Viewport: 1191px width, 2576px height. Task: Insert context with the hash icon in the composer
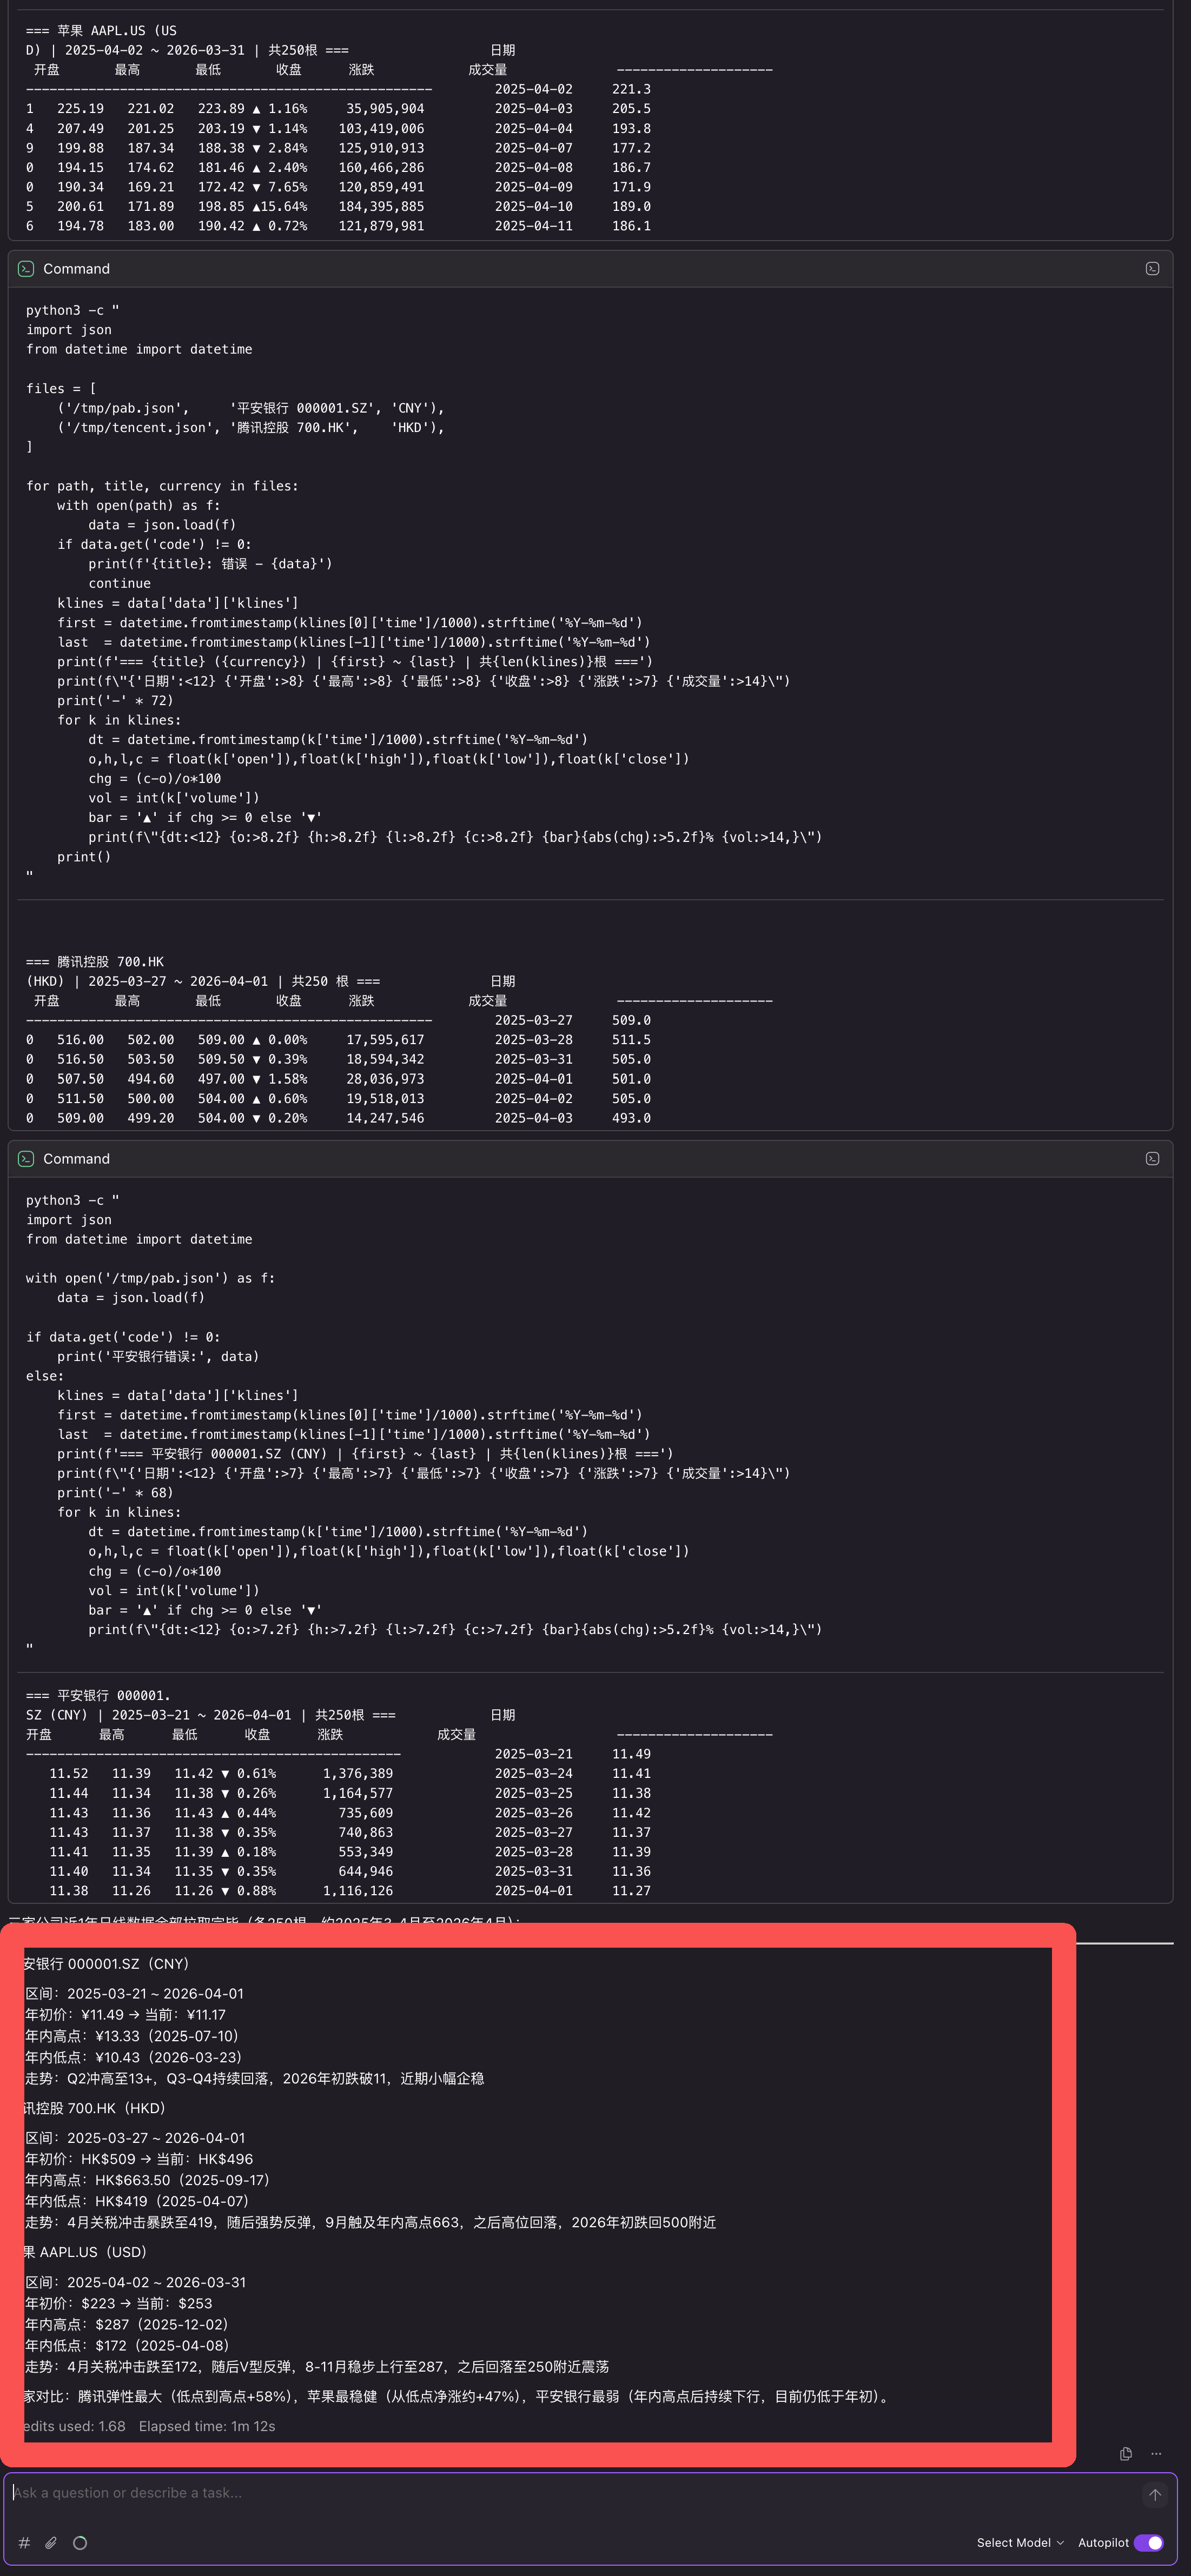(x=23, y=2543)
